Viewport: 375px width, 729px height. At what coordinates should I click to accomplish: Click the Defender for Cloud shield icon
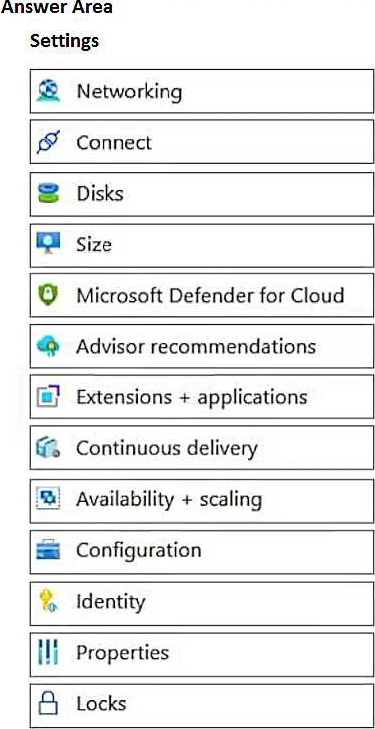pyautogui.click(x=49, y=295)
